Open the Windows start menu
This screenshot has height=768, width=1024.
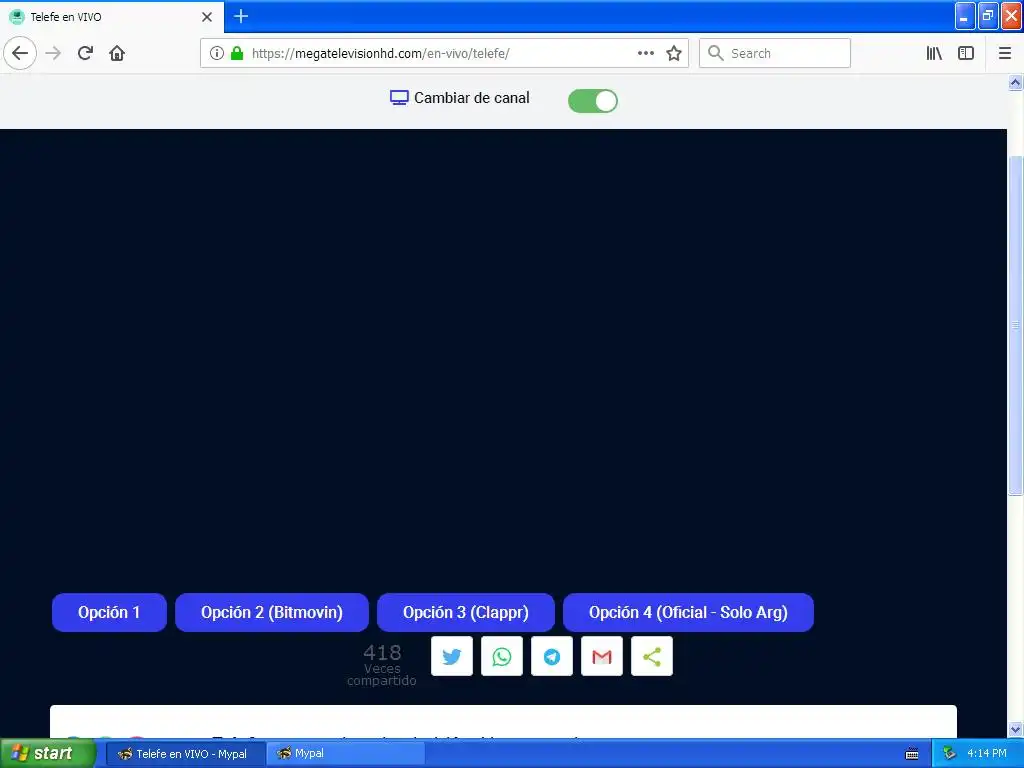pyautogui.click(x=47, y=753)
